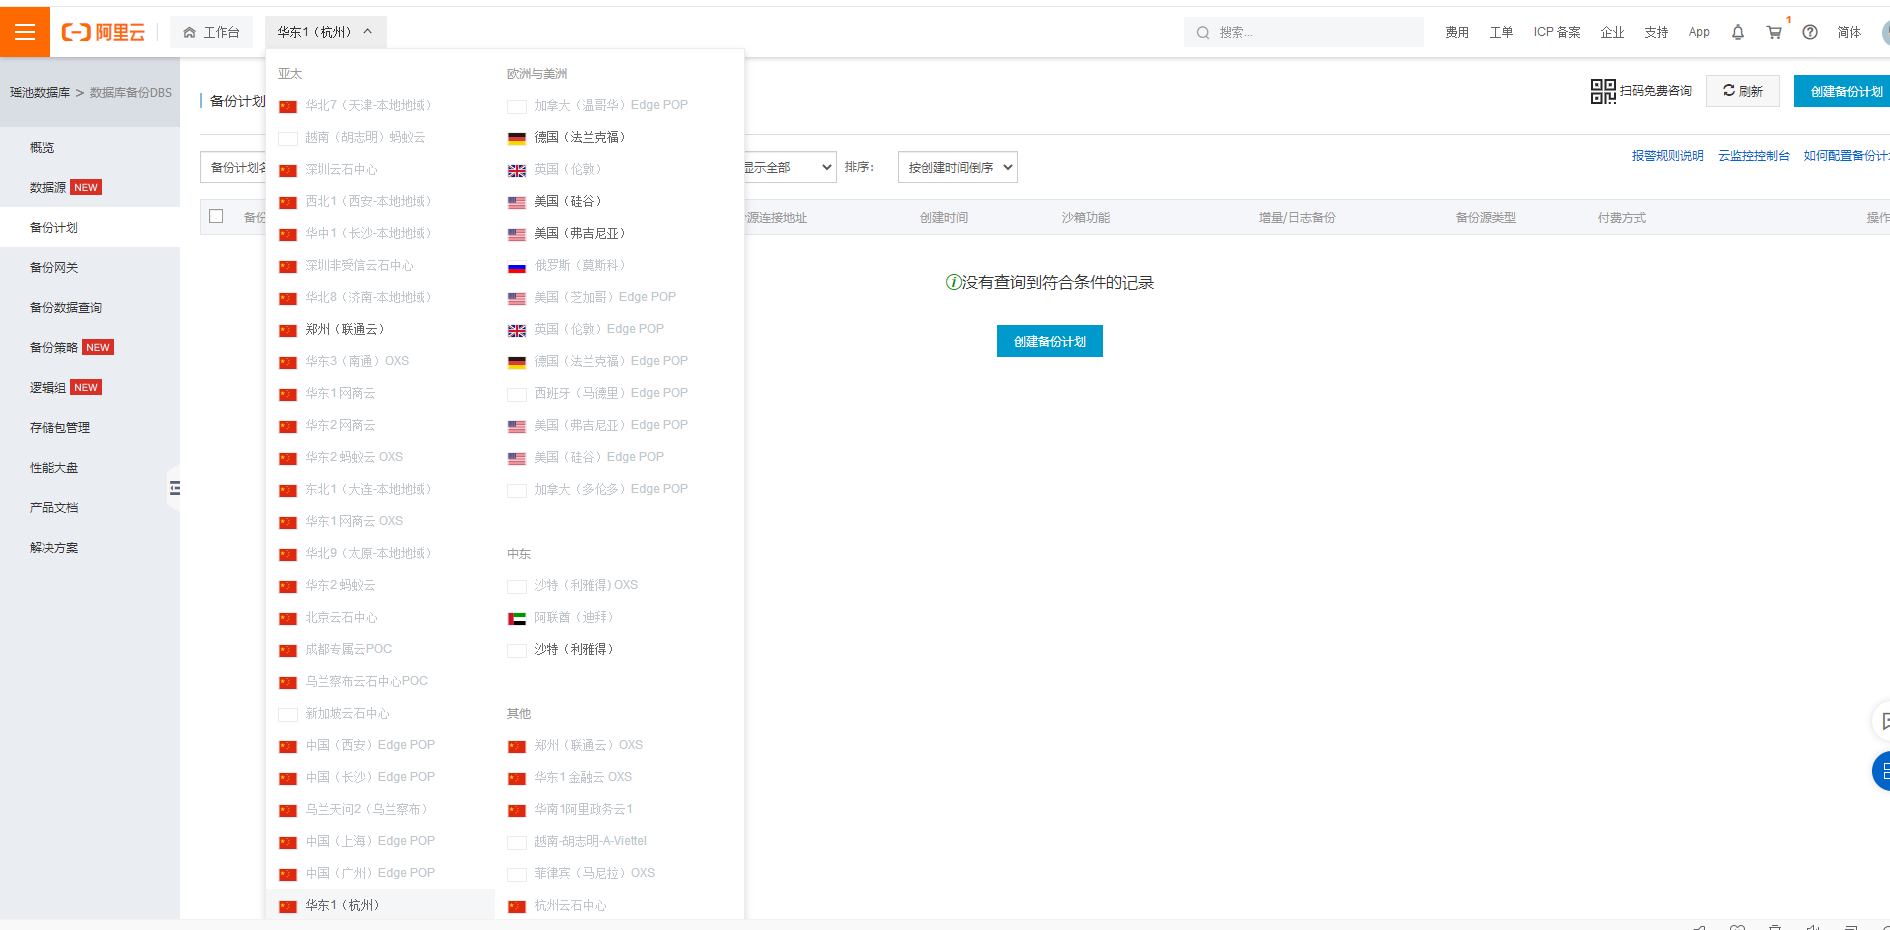
Task: Open the 企业 top menu
Action: point(1612,32)
